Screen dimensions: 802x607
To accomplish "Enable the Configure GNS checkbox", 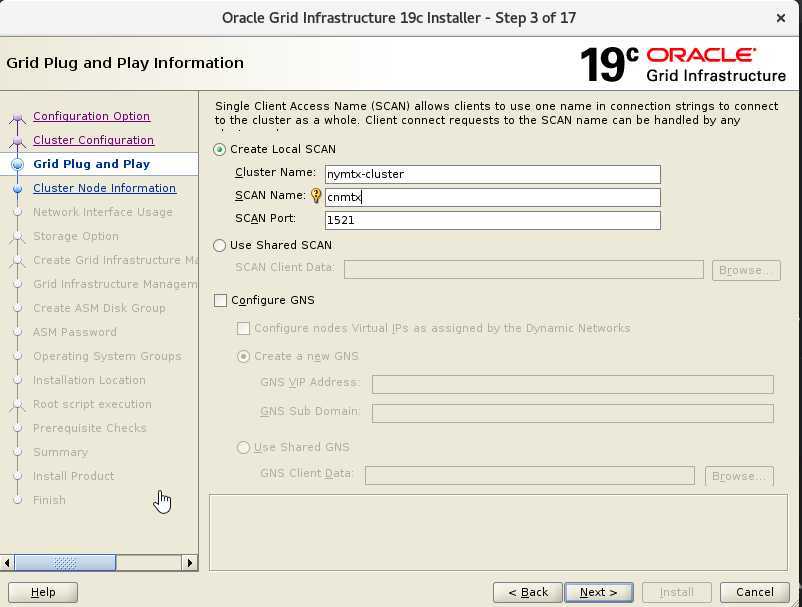I will coord(220,300).
